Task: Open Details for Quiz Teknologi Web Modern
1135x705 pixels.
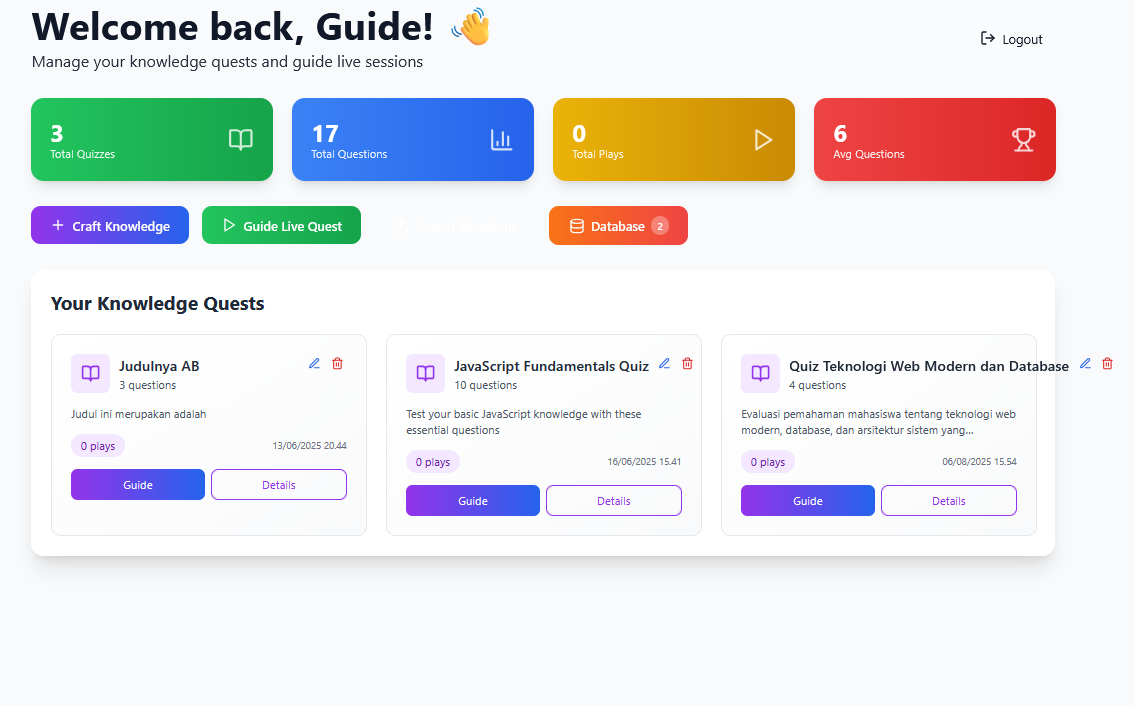Action: coord(948,501)
